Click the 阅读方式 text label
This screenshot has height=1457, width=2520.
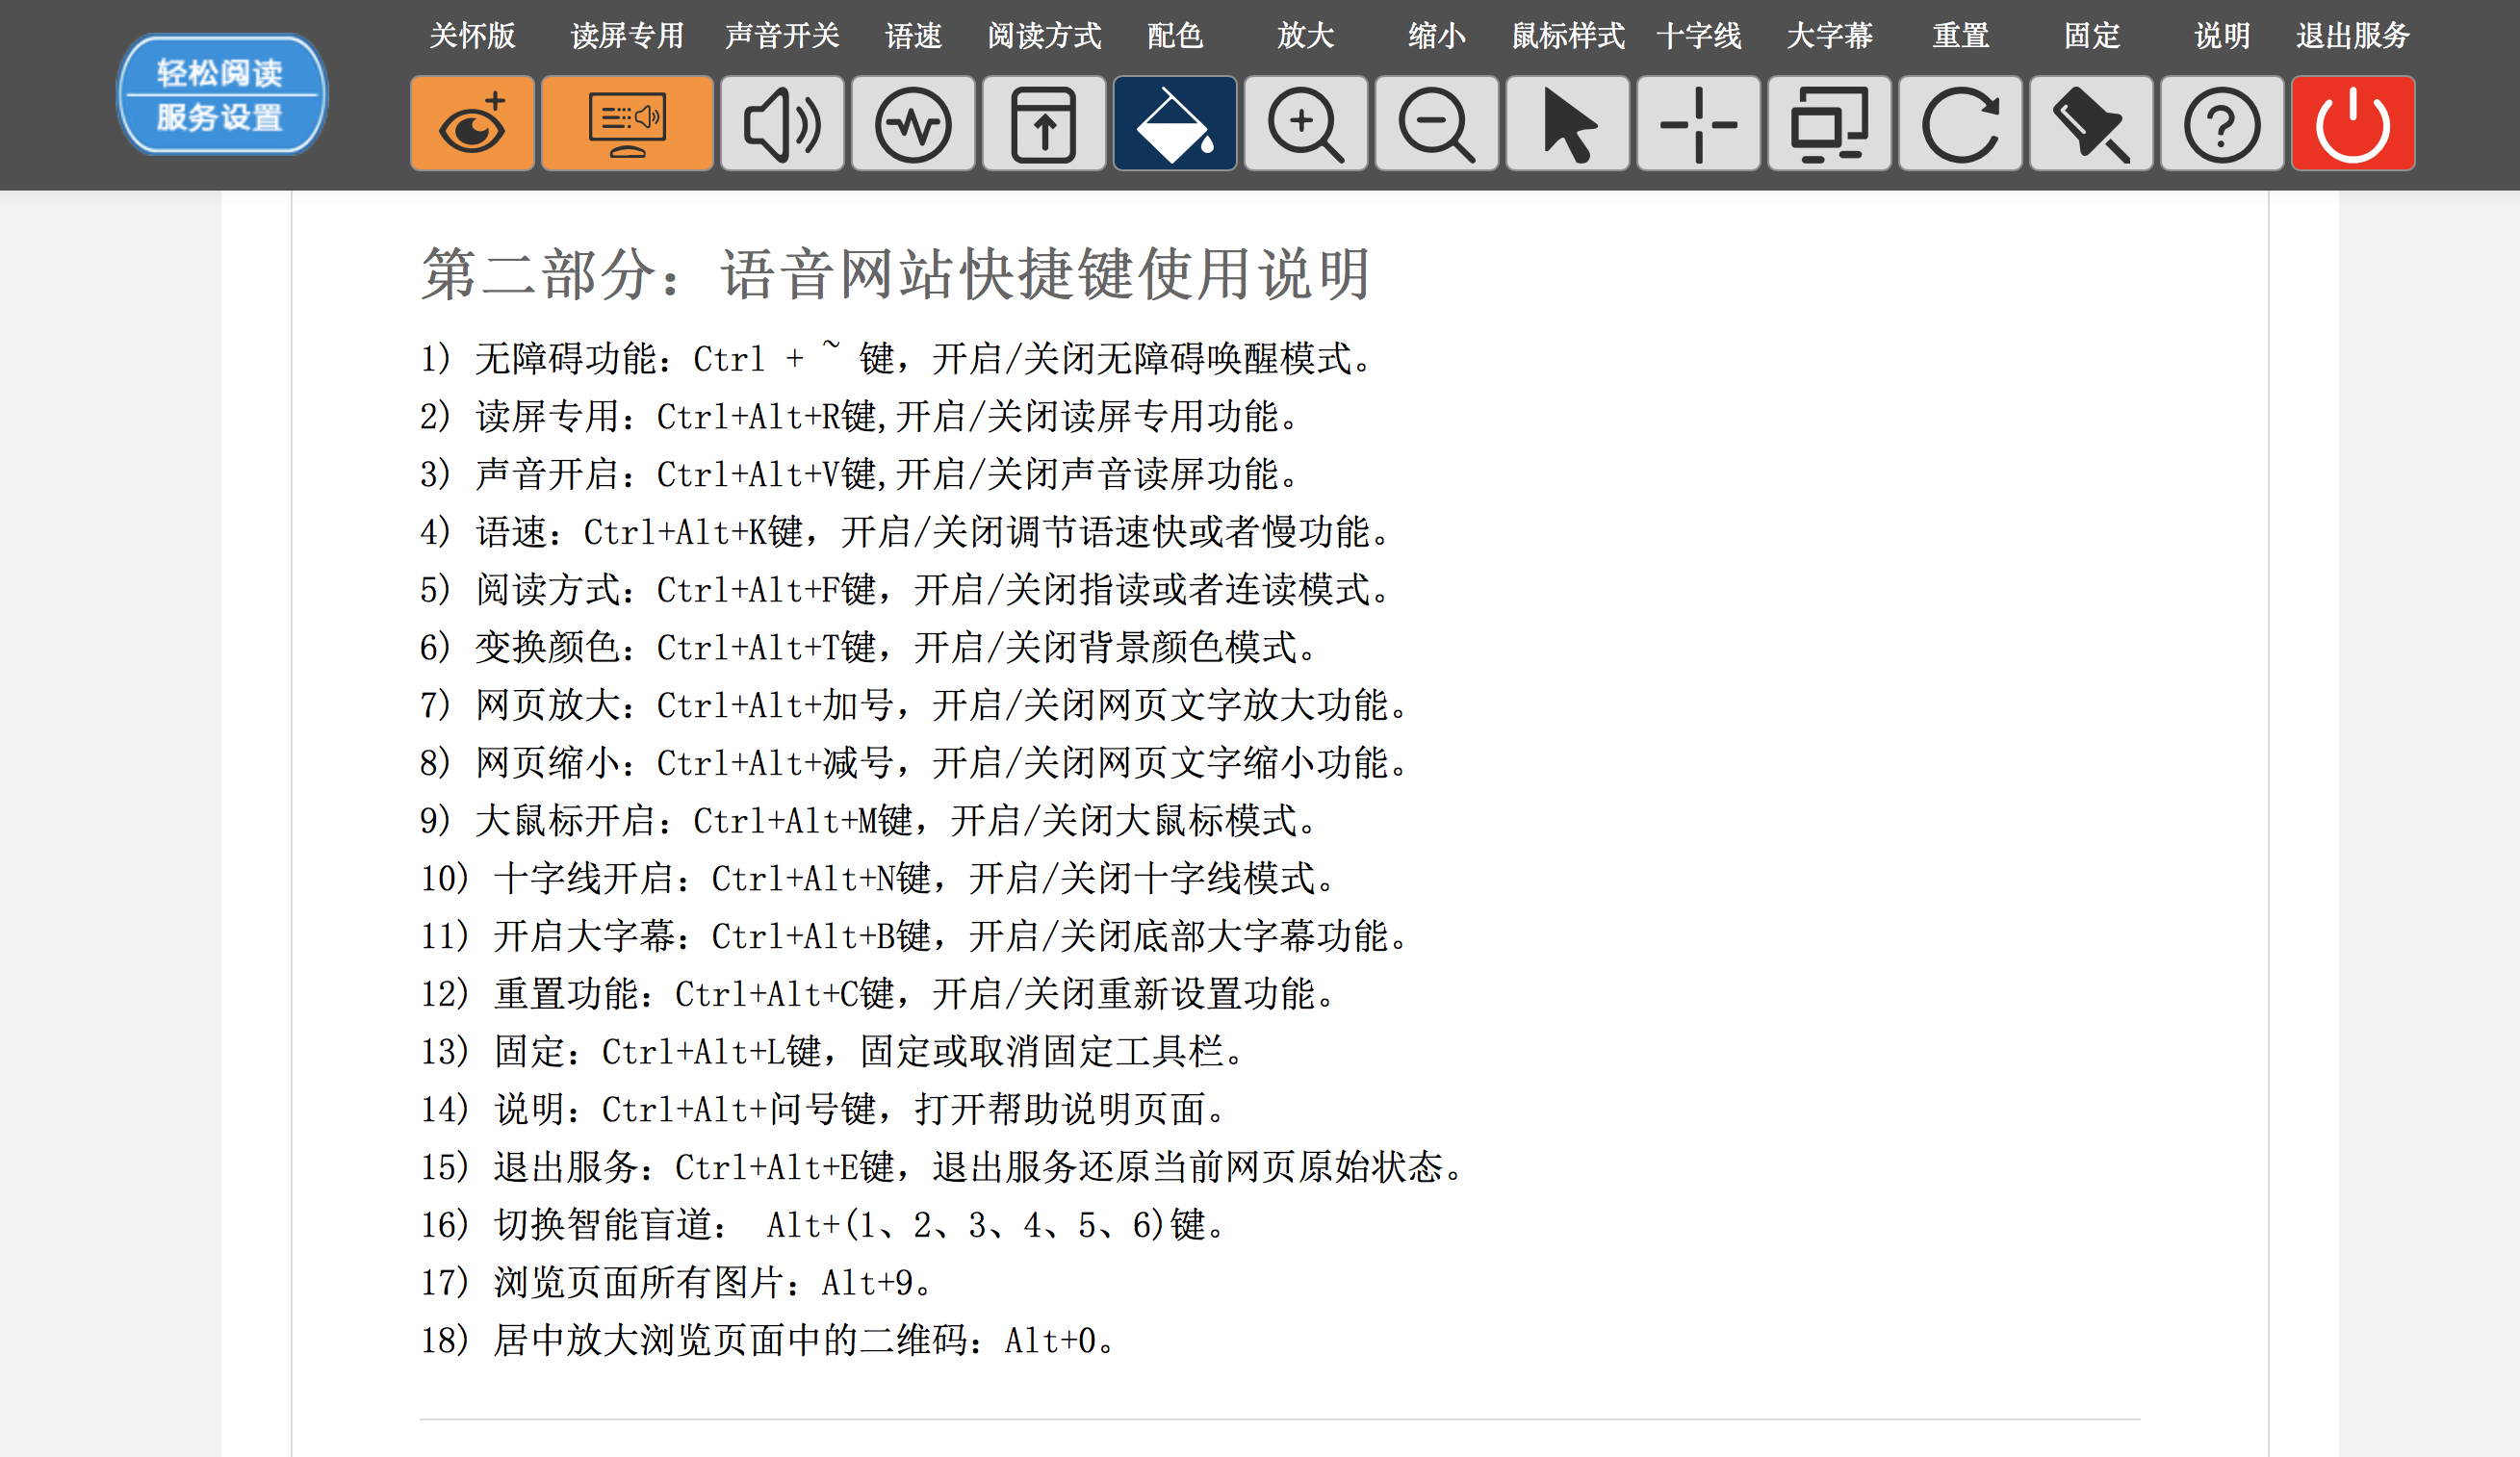[x=1044, y=36]
